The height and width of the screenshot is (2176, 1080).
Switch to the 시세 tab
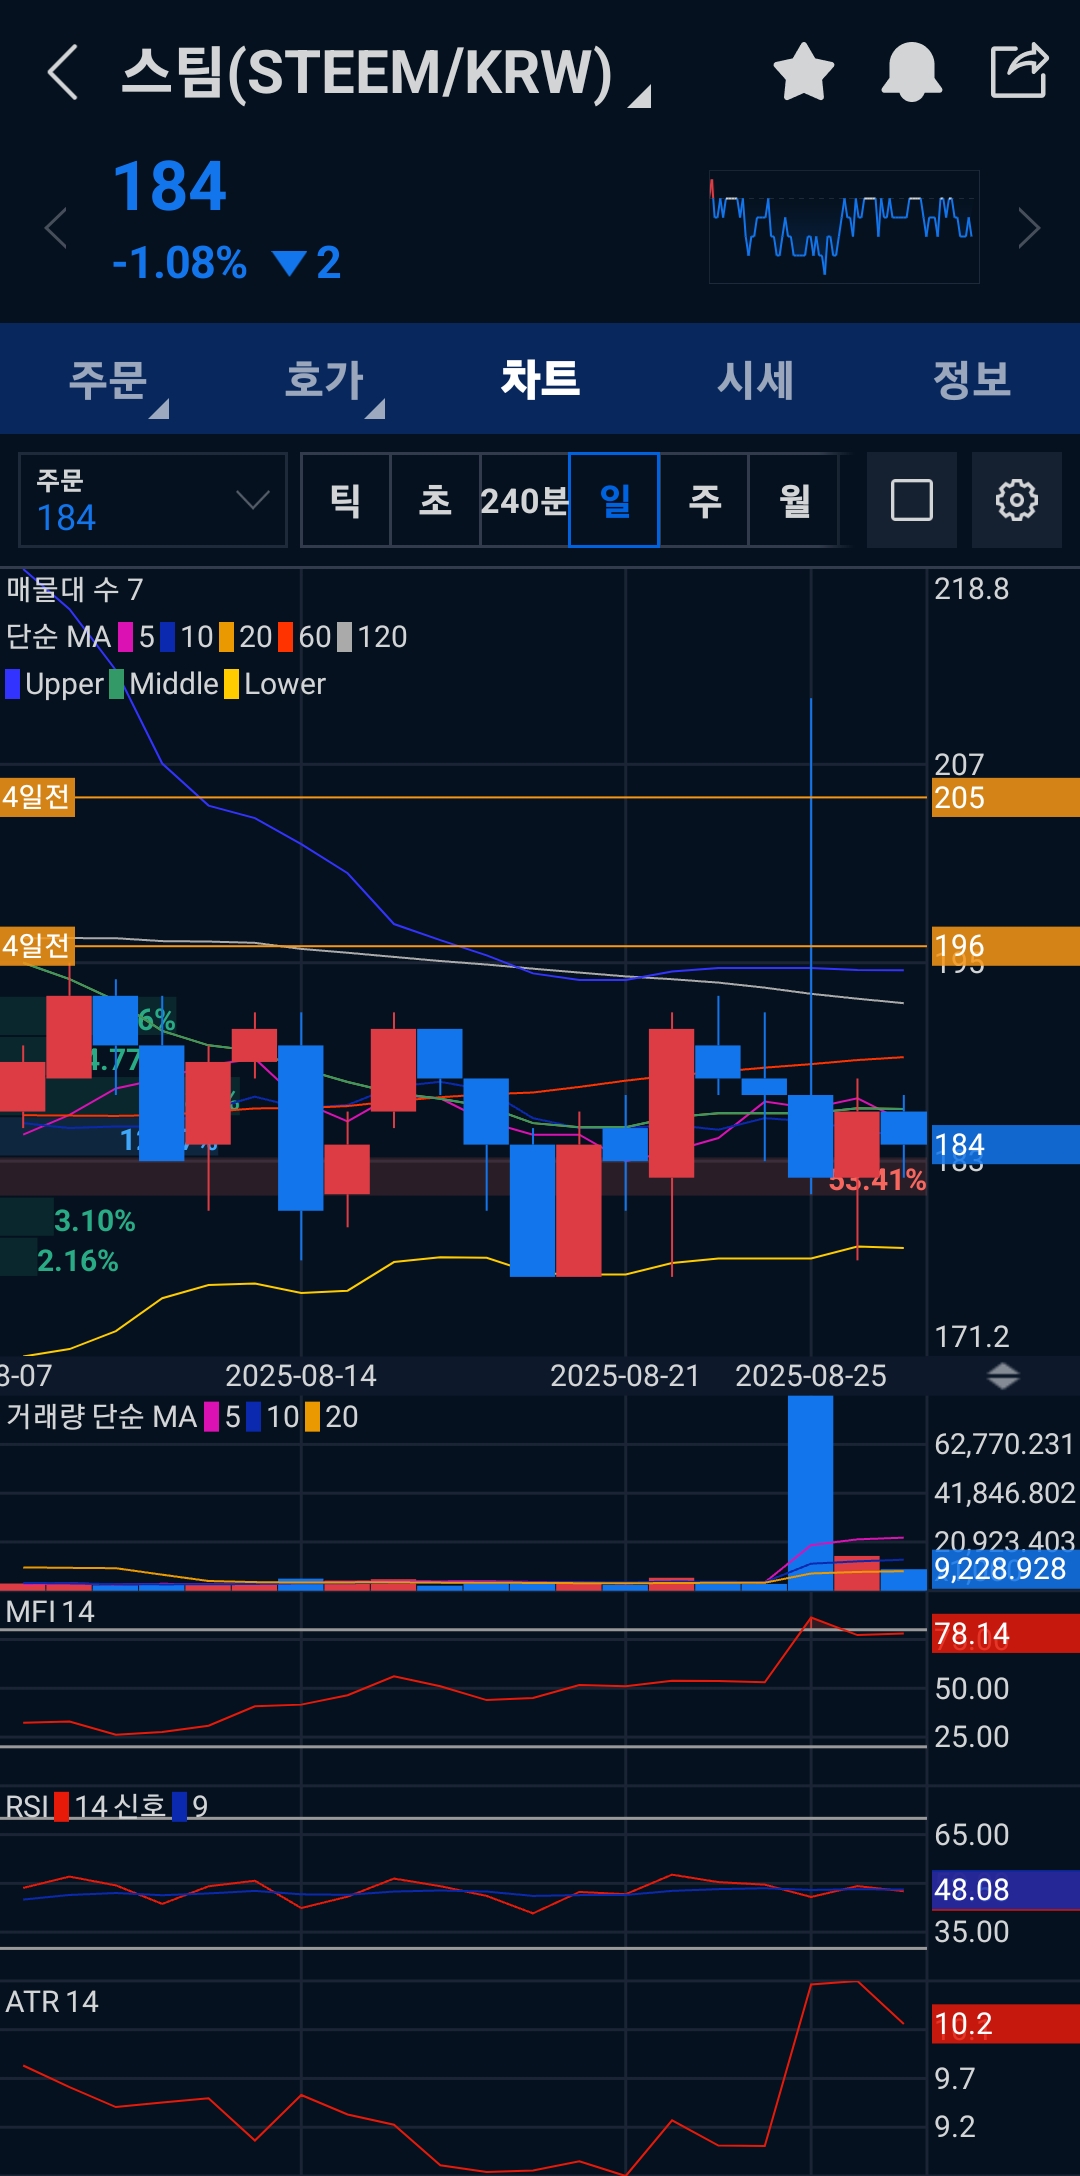pos(756,380)
